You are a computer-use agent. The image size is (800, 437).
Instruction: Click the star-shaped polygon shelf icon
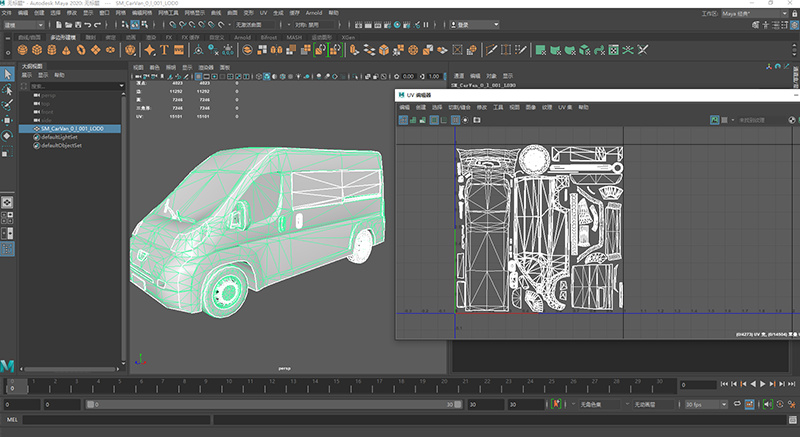pyautogui.click(x=150, y=49)
